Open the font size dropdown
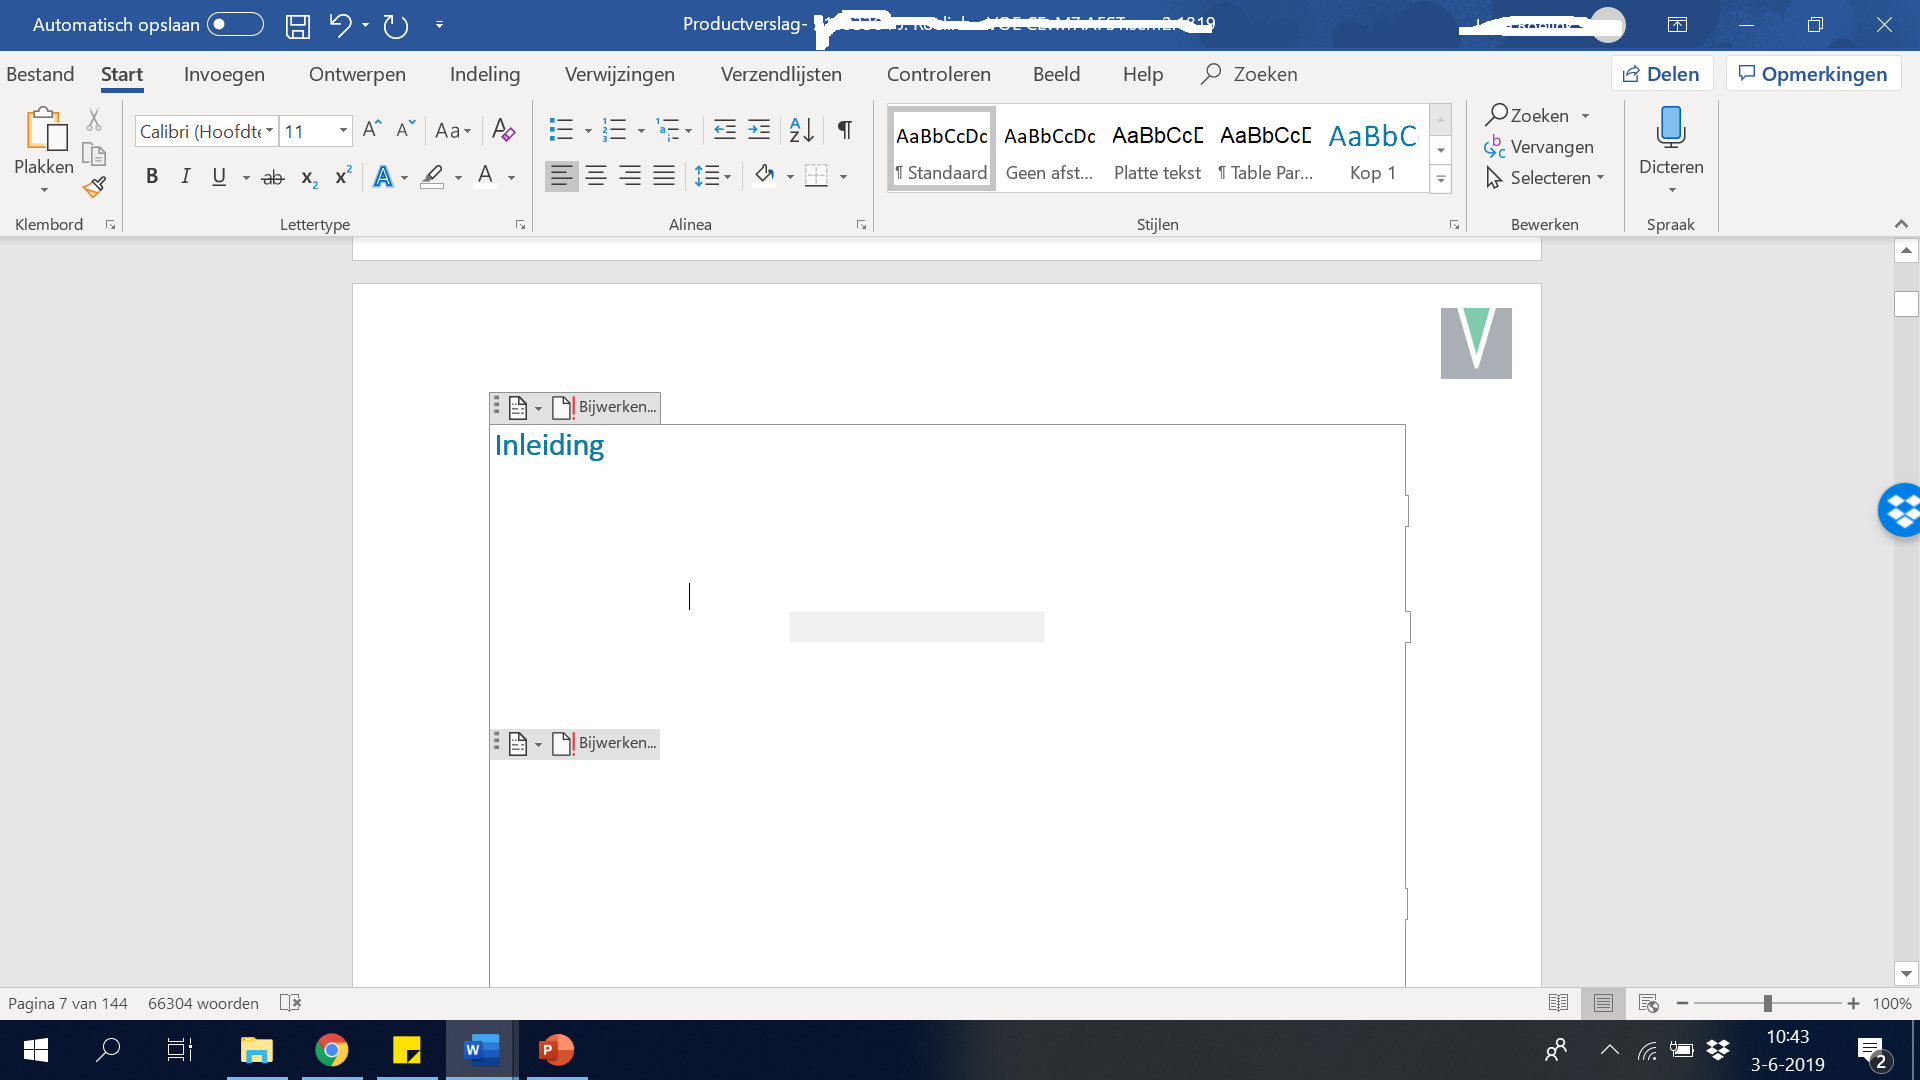Viewport: 1920px width, 1080px height. point(343,131)
